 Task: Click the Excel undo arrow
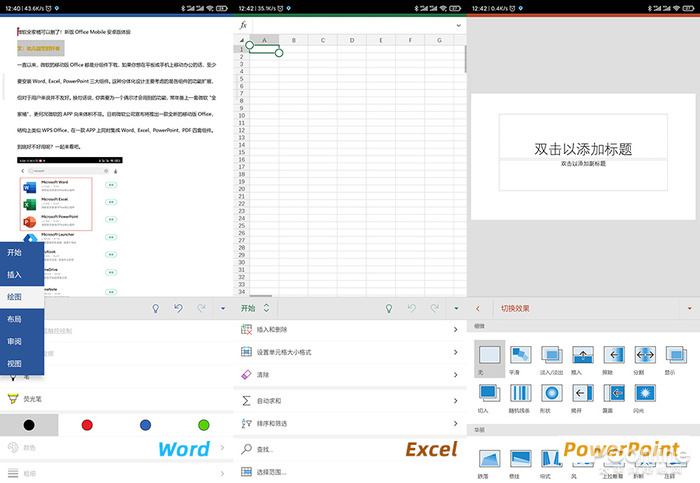(412, 308)
